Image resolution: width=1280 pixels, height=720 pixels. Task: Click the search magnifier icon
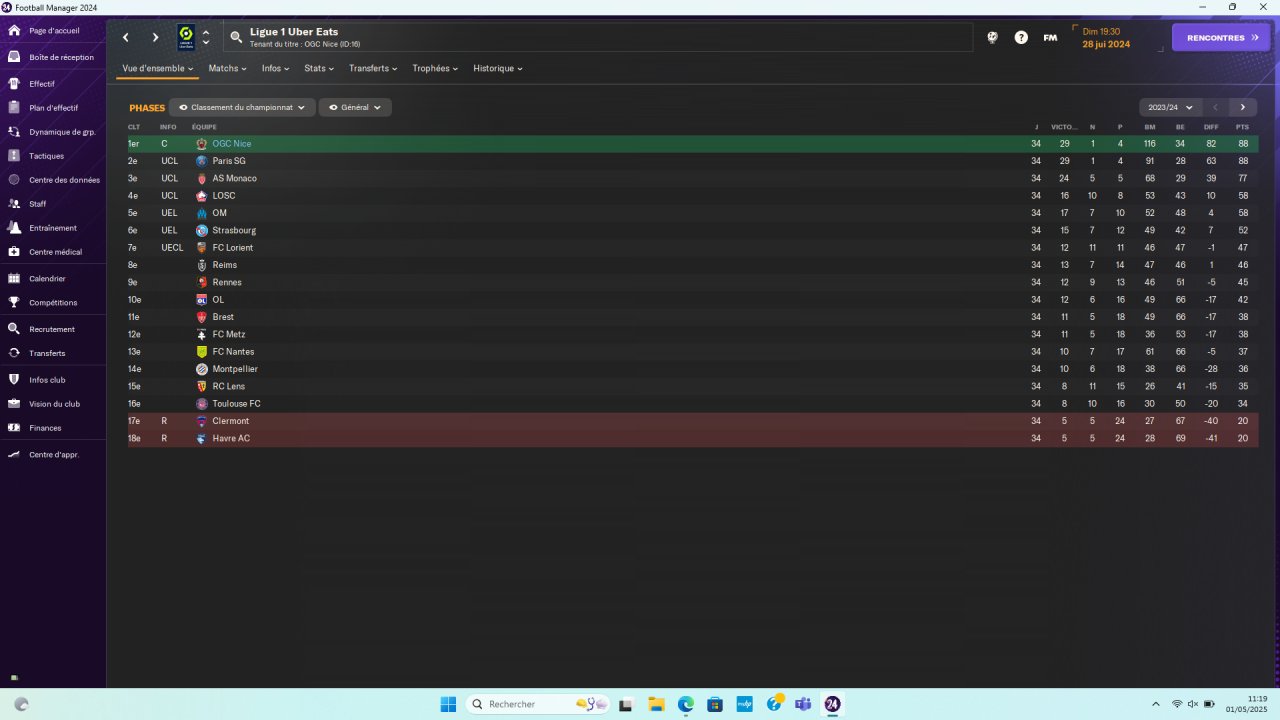(236, 38)
